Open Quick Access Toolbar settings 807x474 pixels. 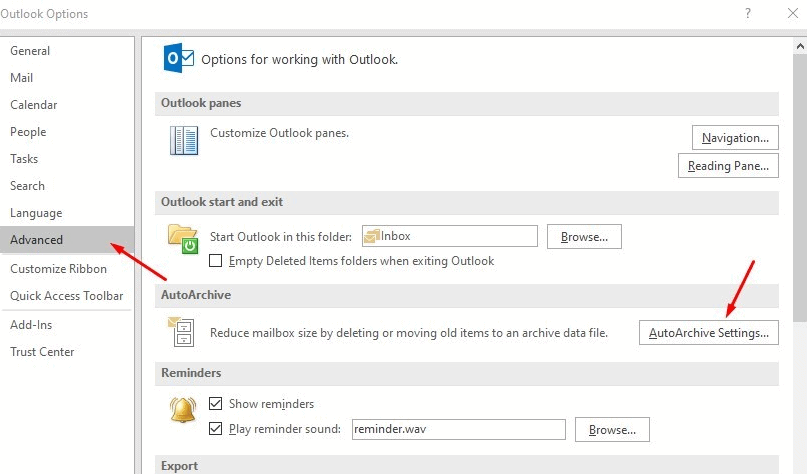click(67, 296)
